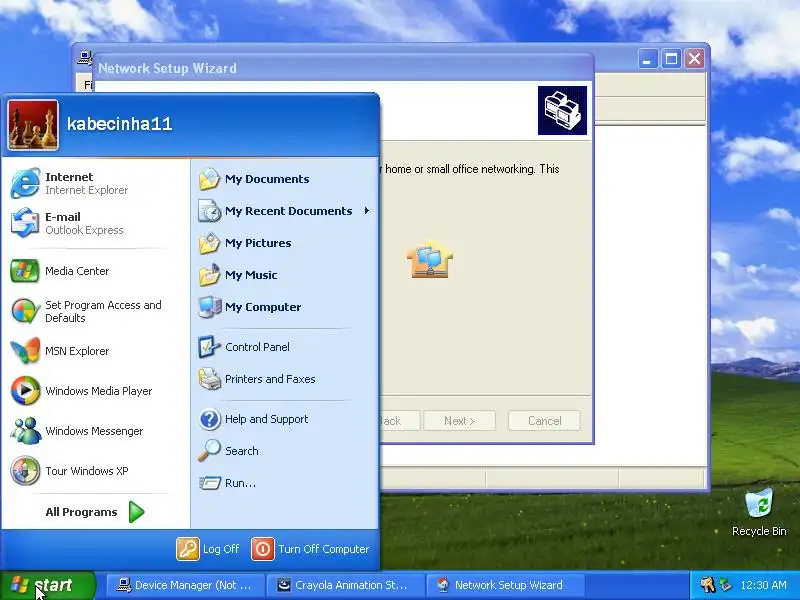Click the Log Off button

[208, 549]
